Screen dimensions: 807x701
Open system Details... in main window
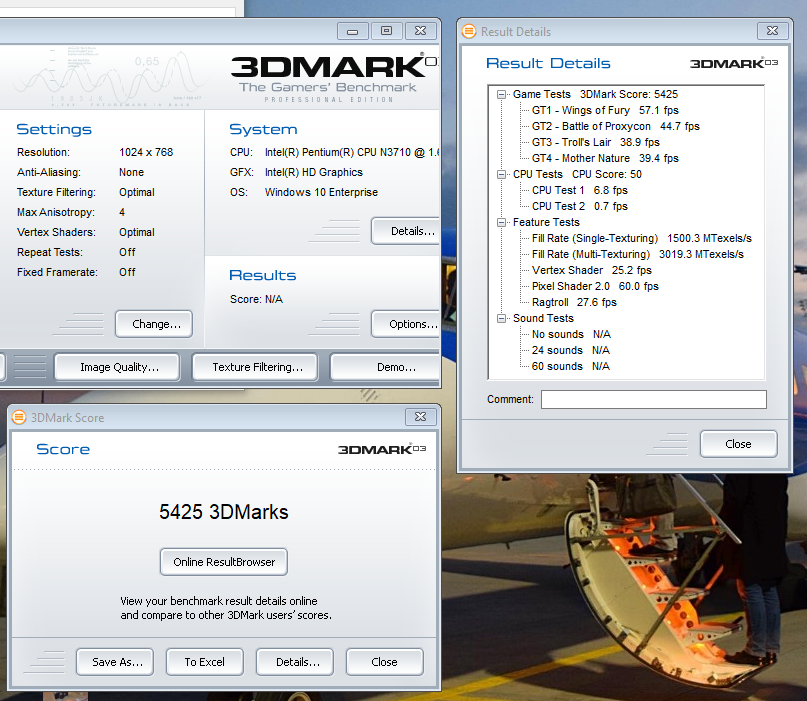(407, 231)
